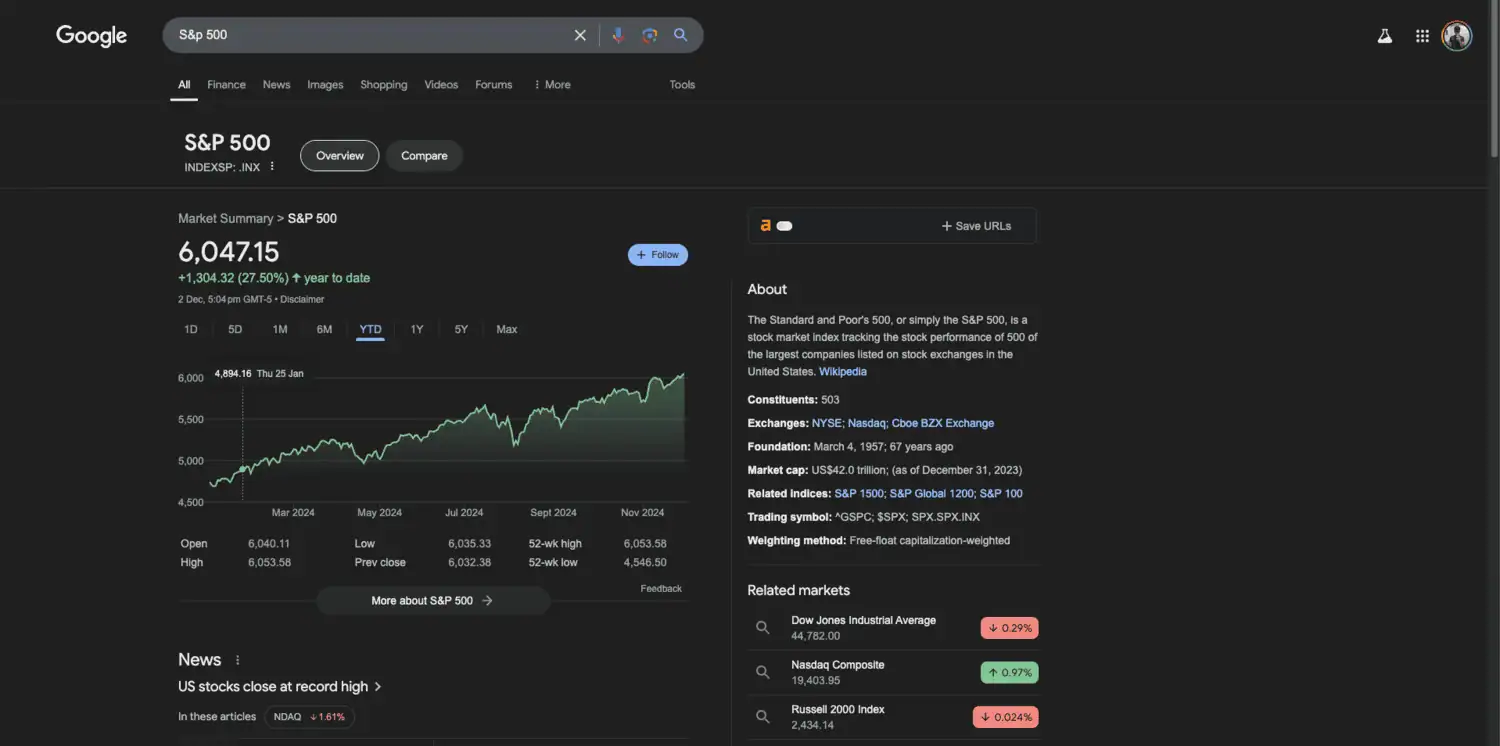Viewport: 1500px width, 746px height.
Task: Select the All results tab
Action: [184, 85]
